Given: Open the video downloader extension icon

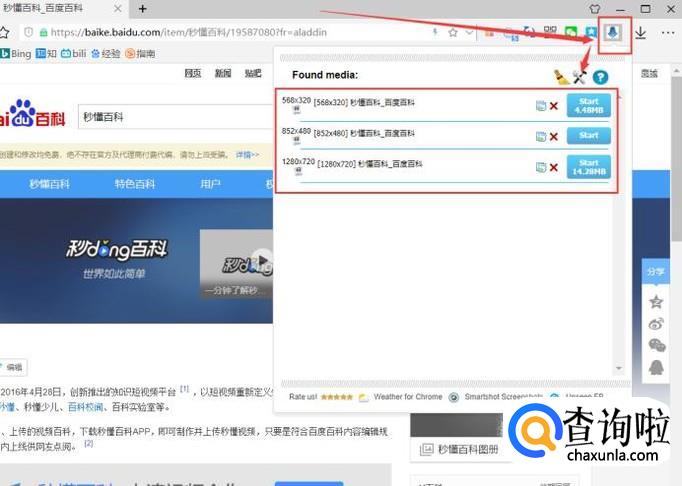Looking at the screenshot, I should click(x=613, y=32).
